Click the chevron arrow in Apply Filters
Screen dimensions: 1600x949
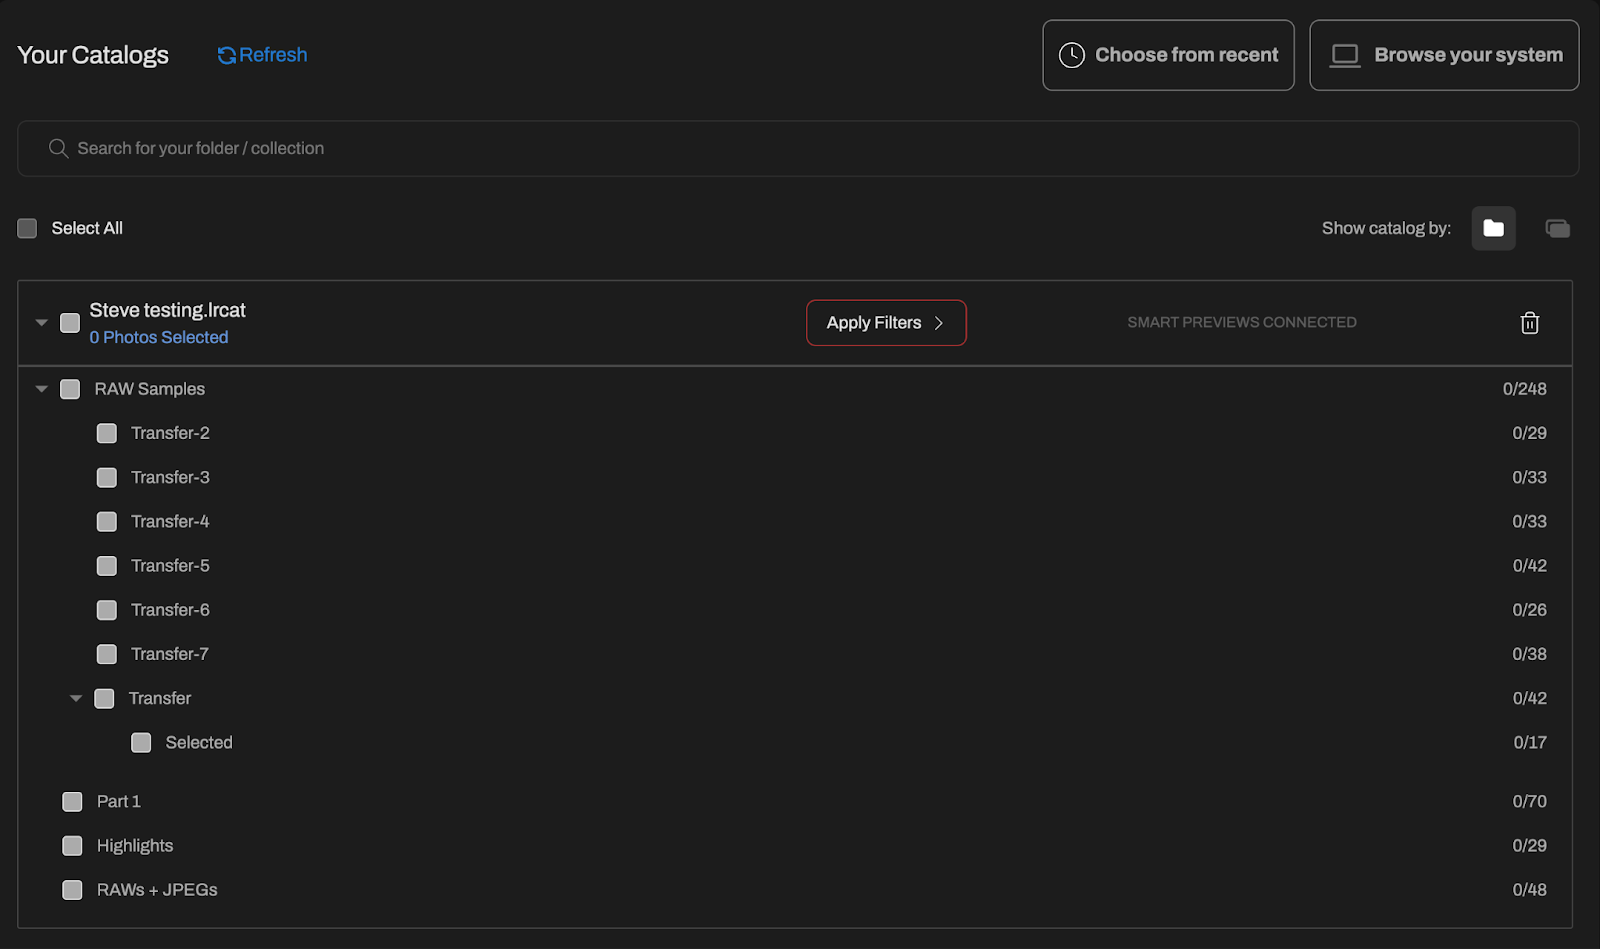[939, 323]
